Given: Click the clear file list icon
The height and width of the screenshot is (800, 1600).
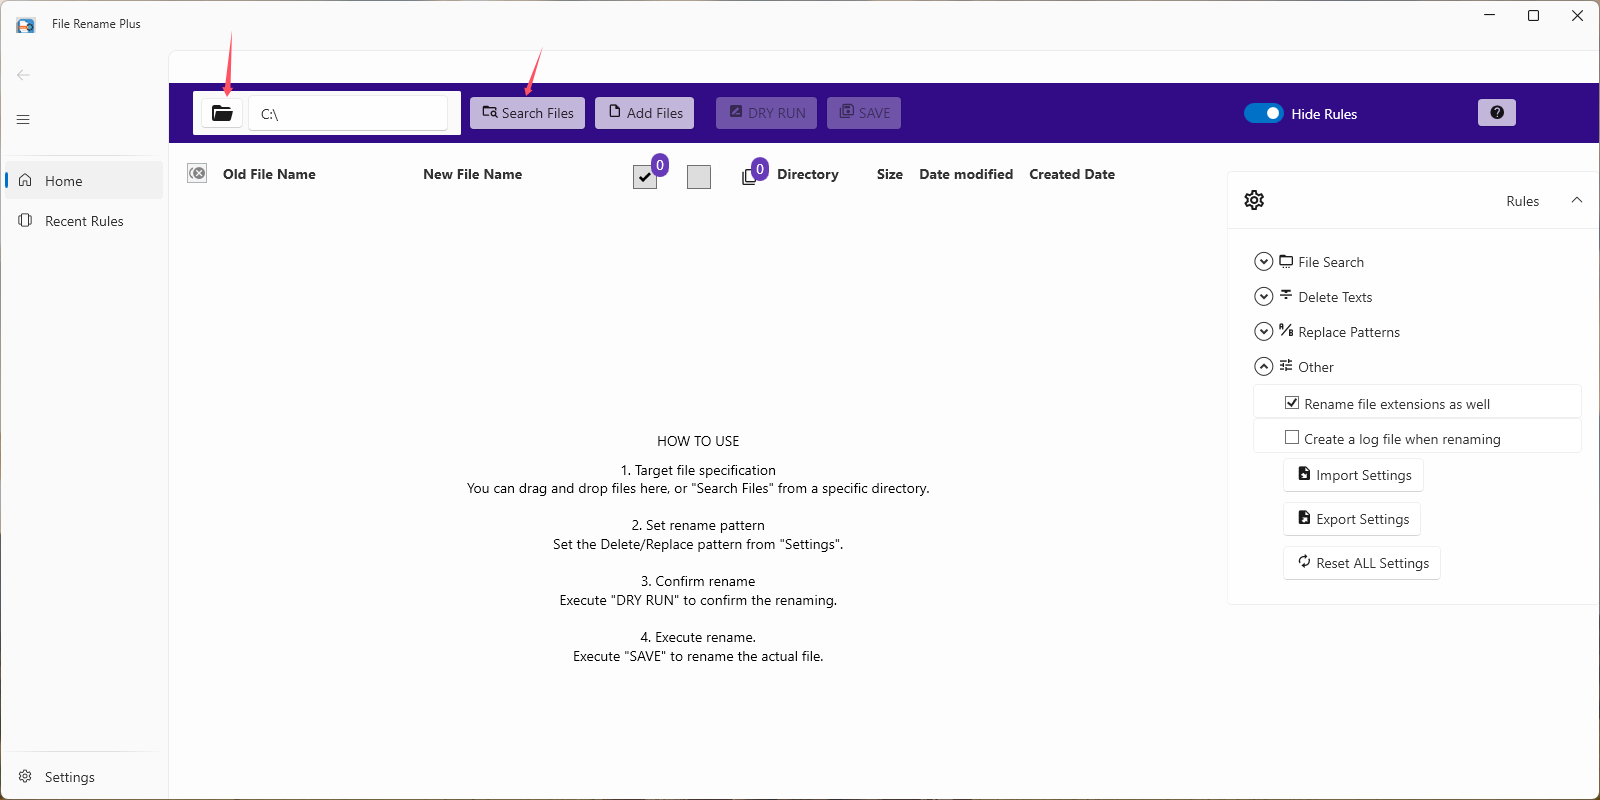Looking at the screenshot, I should pyautogui.click(x=197, y=174).
